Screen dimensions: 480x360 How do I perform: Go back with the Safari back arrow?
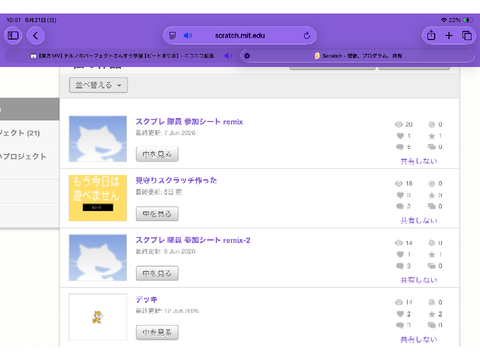pyautogui.click(x=36, y=35)
